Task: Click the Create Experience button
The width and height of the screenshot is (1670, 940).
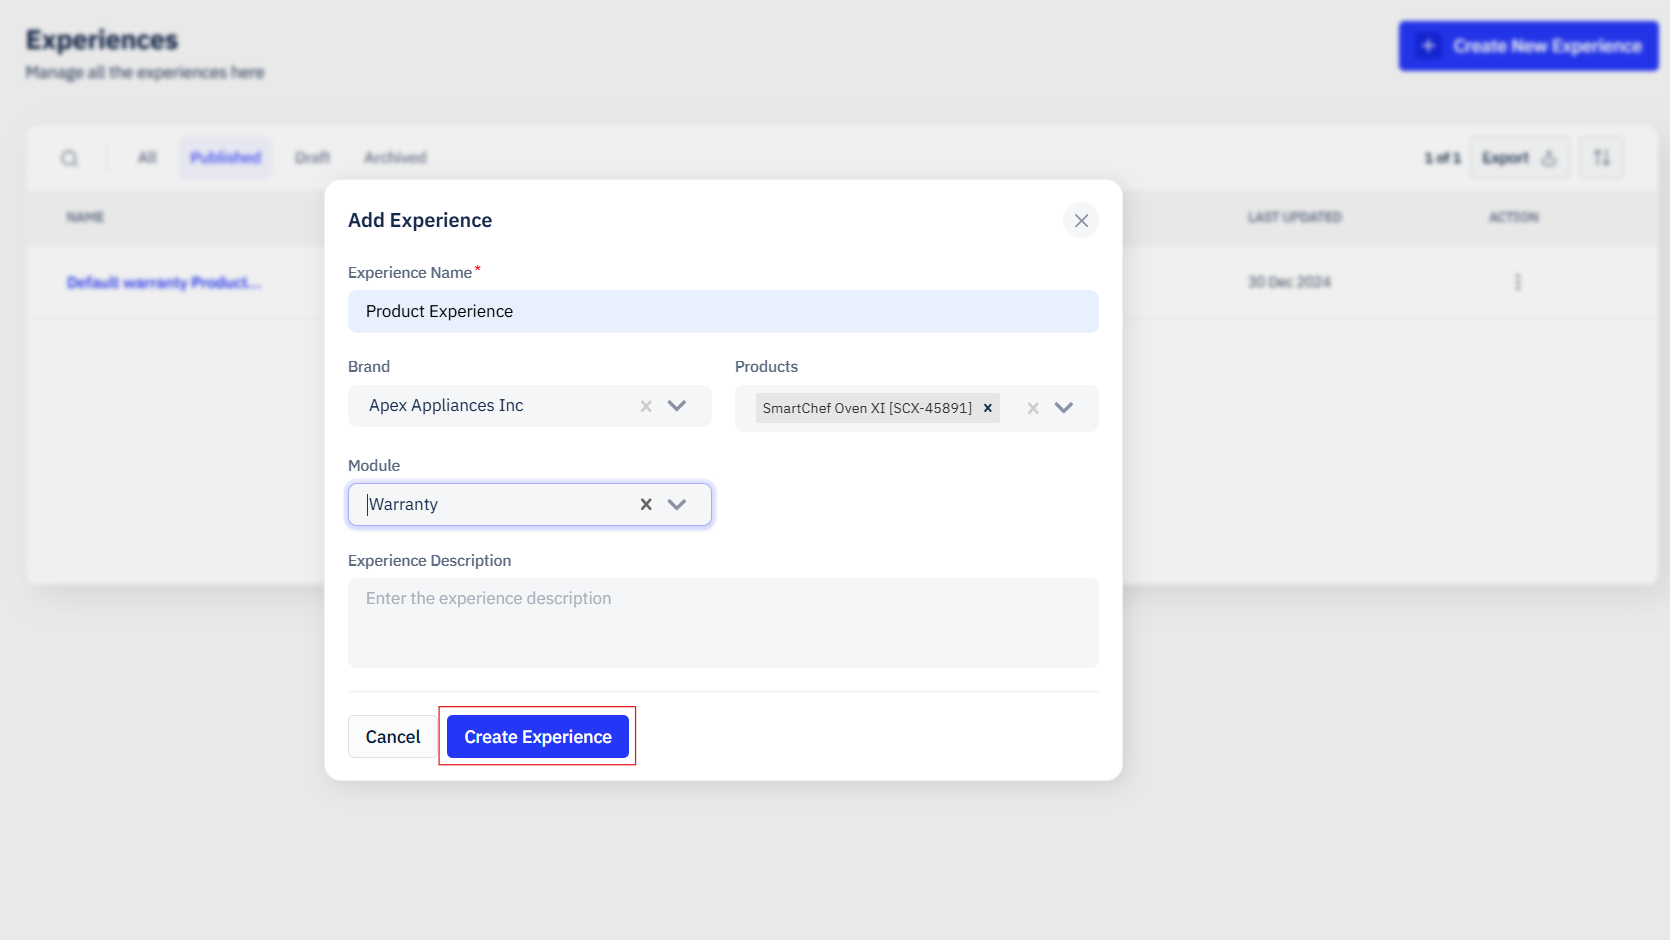Action: click(538, 737)
